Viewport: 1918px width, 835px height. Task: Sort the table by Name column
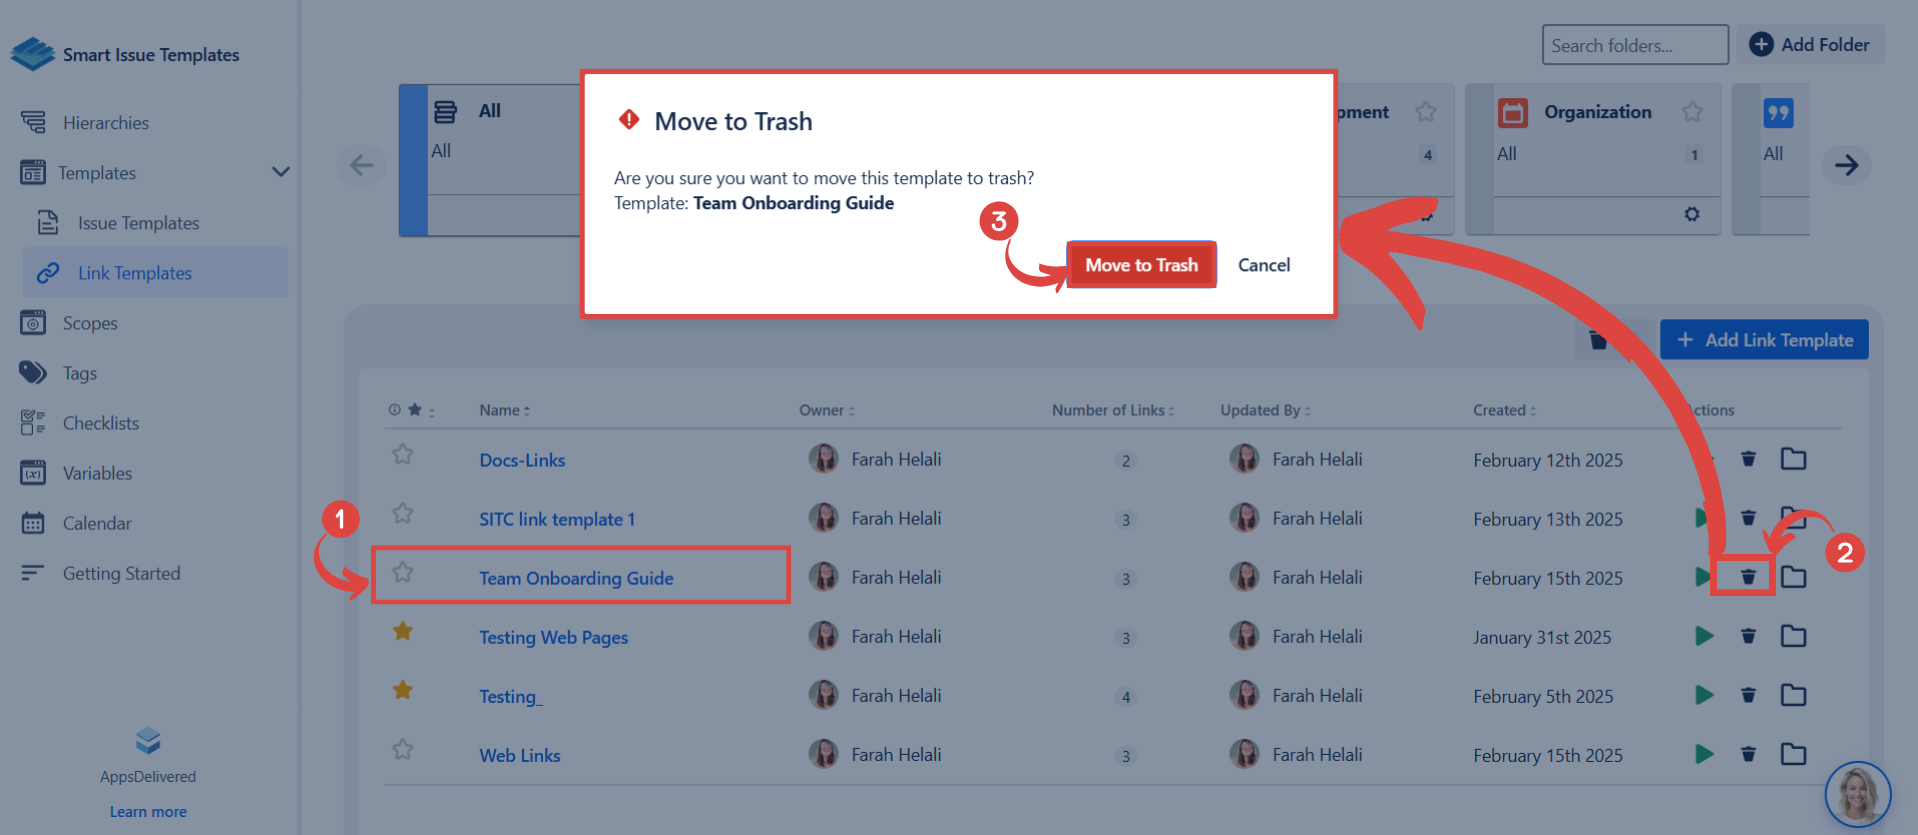point(504,410)
